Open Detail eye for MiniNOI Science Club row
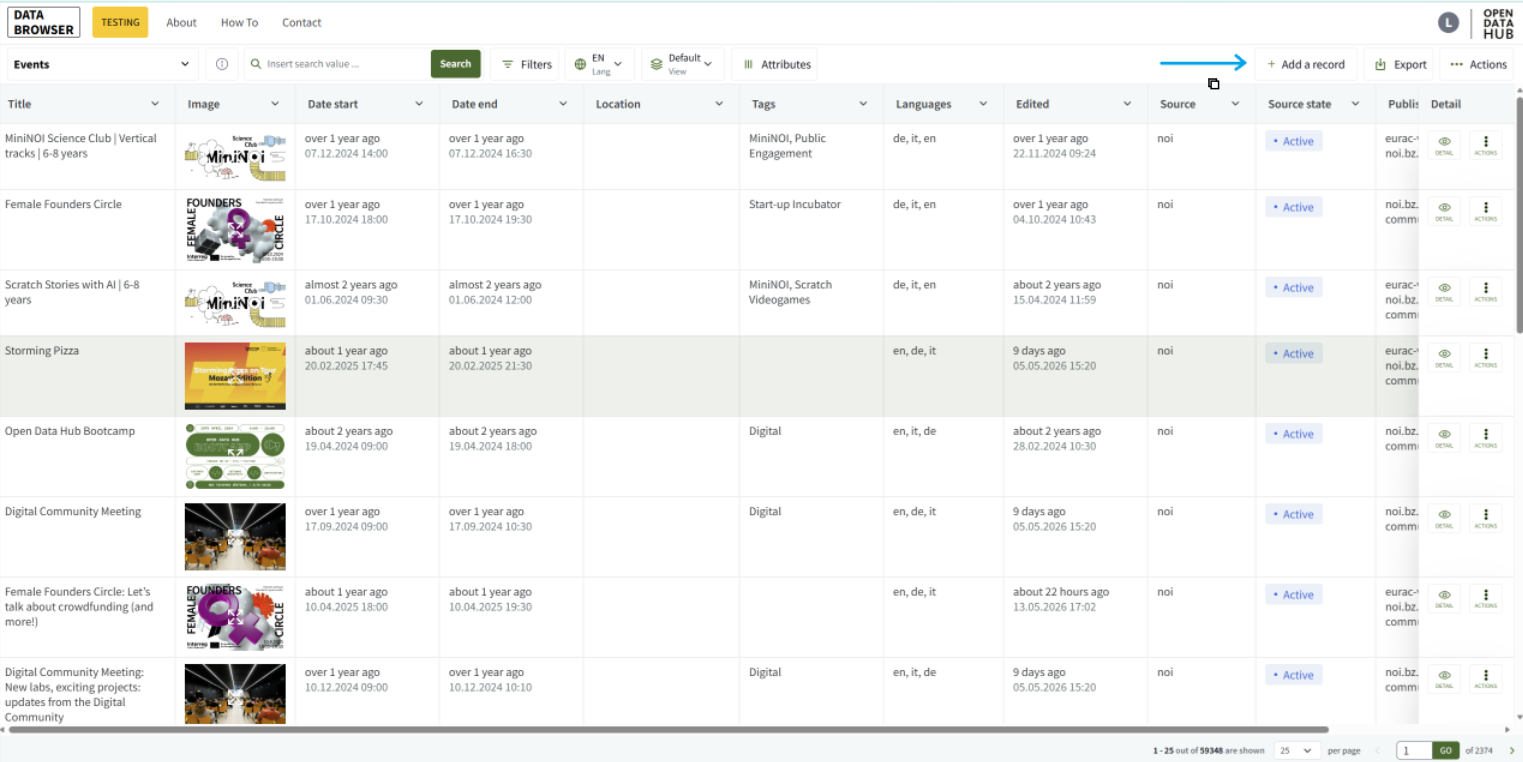Screen dimensions: 1523x762 (x=1444, y=146)
